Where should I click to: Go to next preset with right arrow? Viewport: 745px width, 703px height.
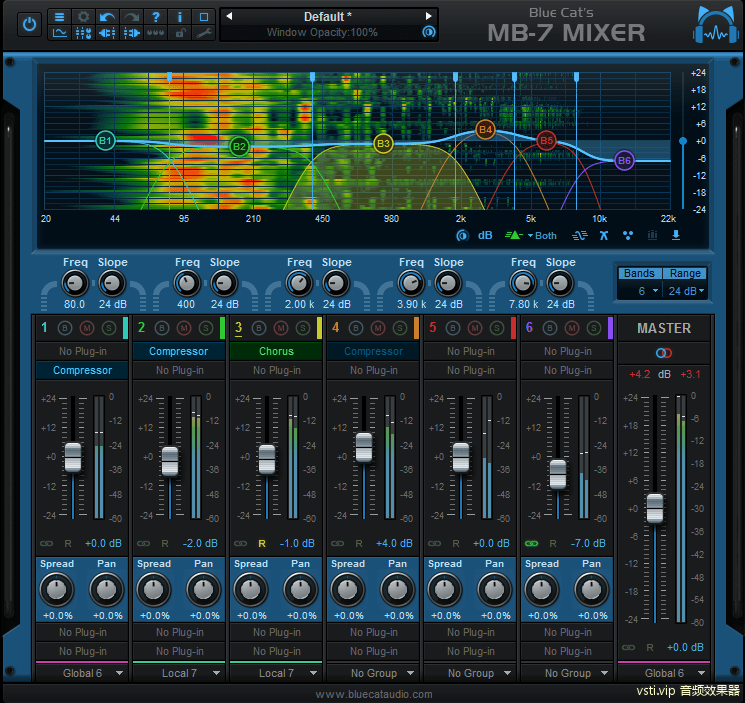[x=428, y=16]
